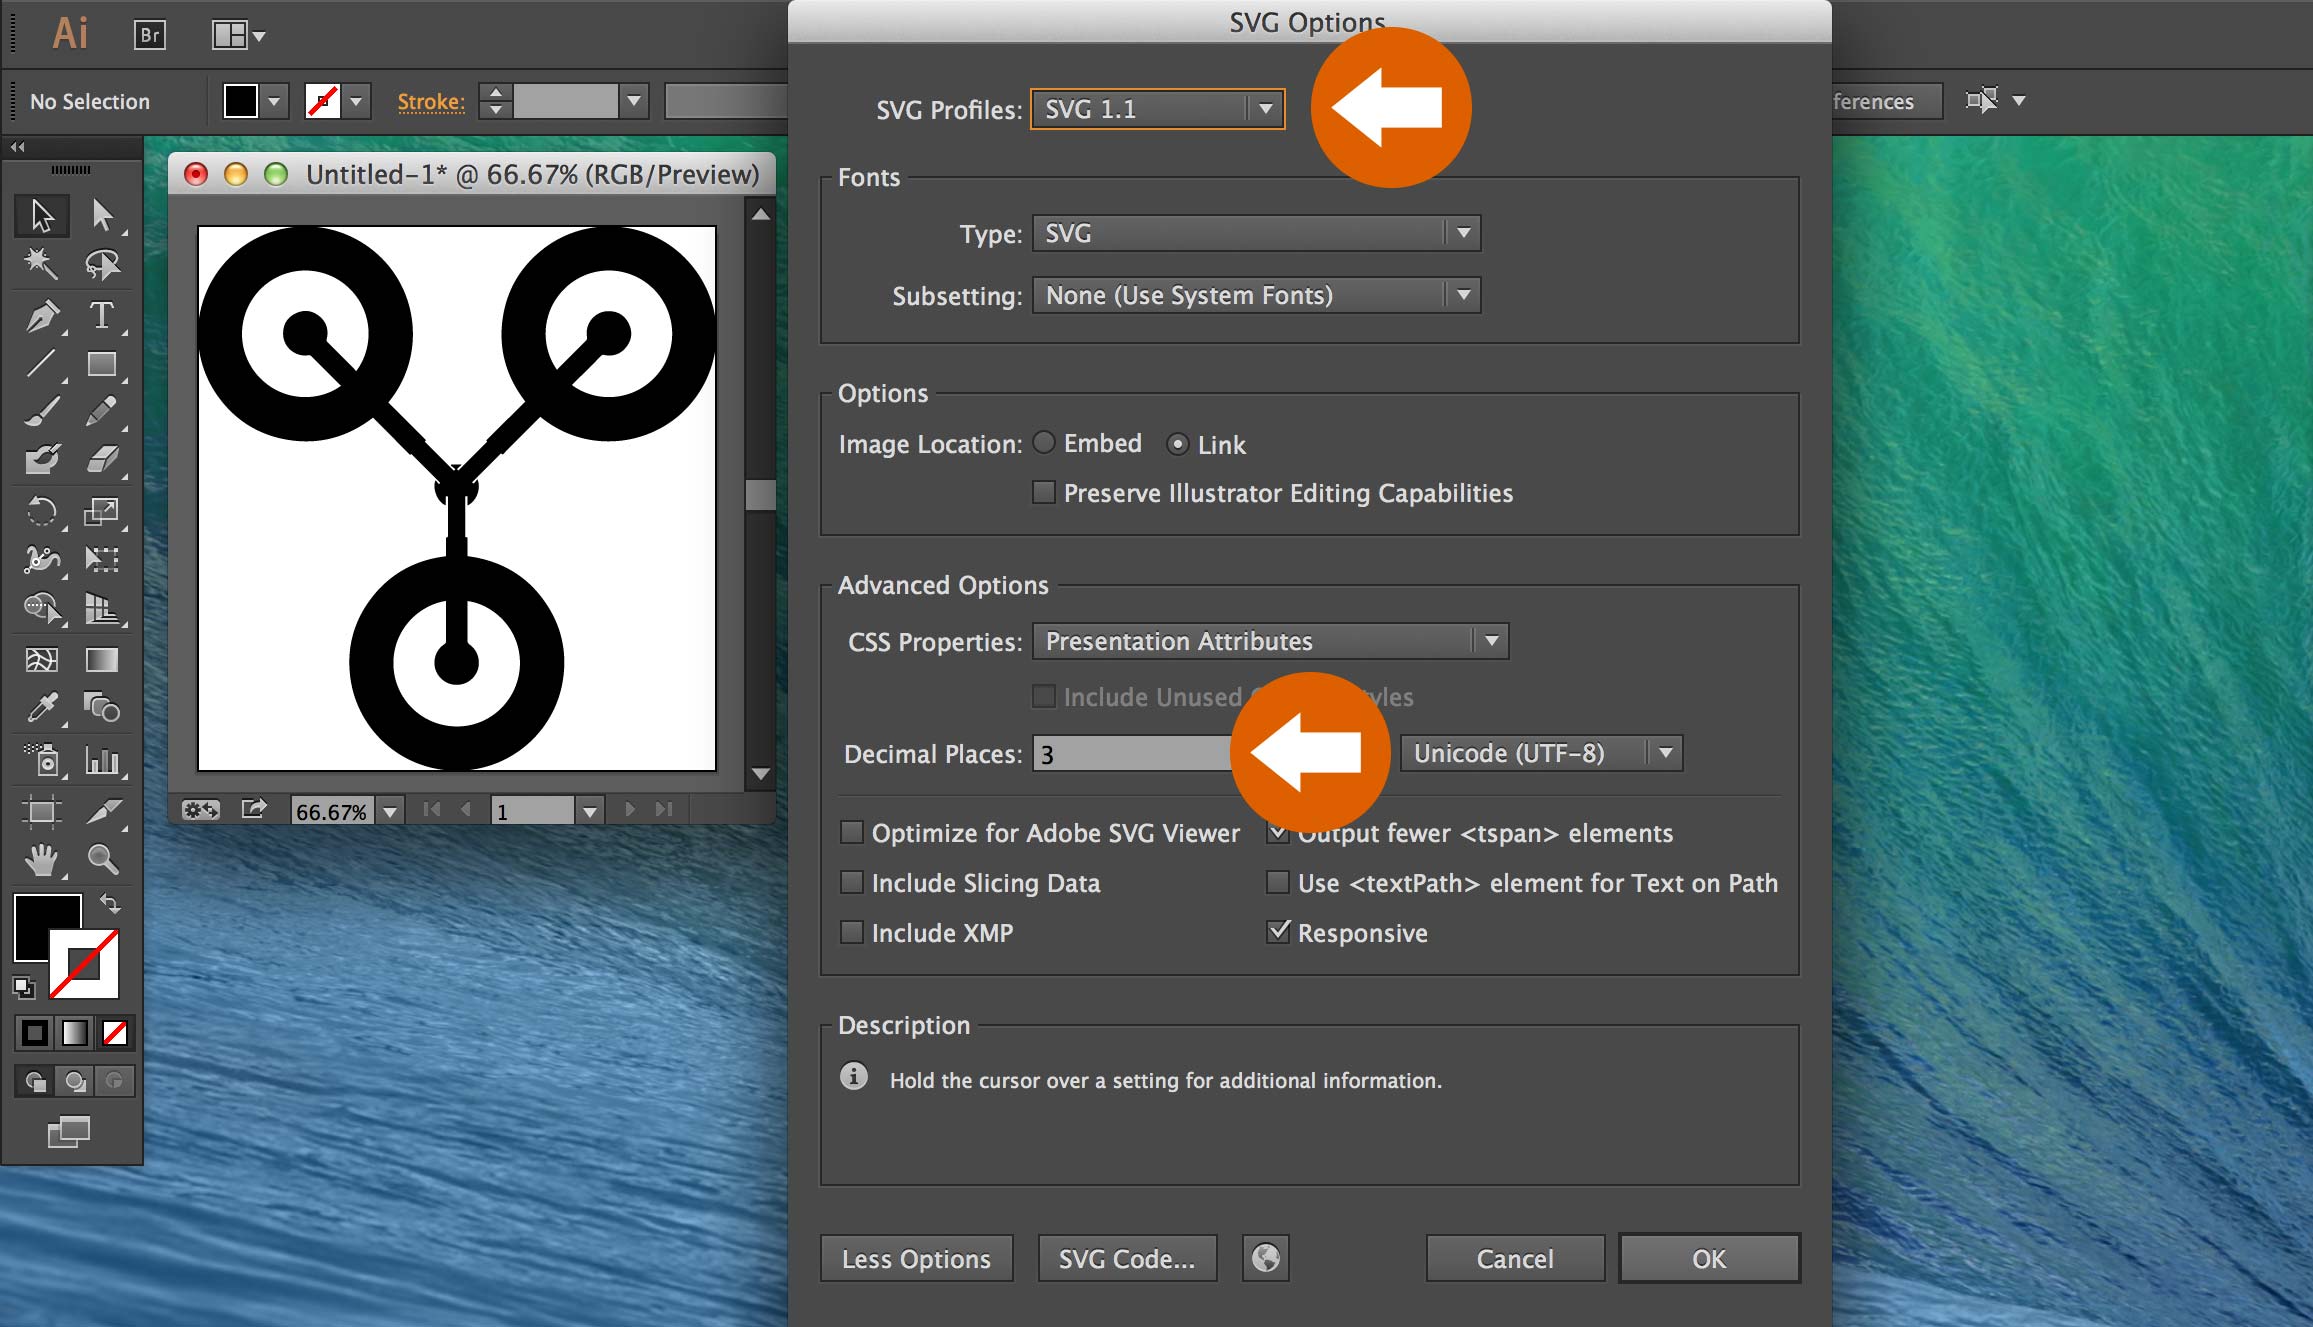Select the Width tool

click(42, 560)
